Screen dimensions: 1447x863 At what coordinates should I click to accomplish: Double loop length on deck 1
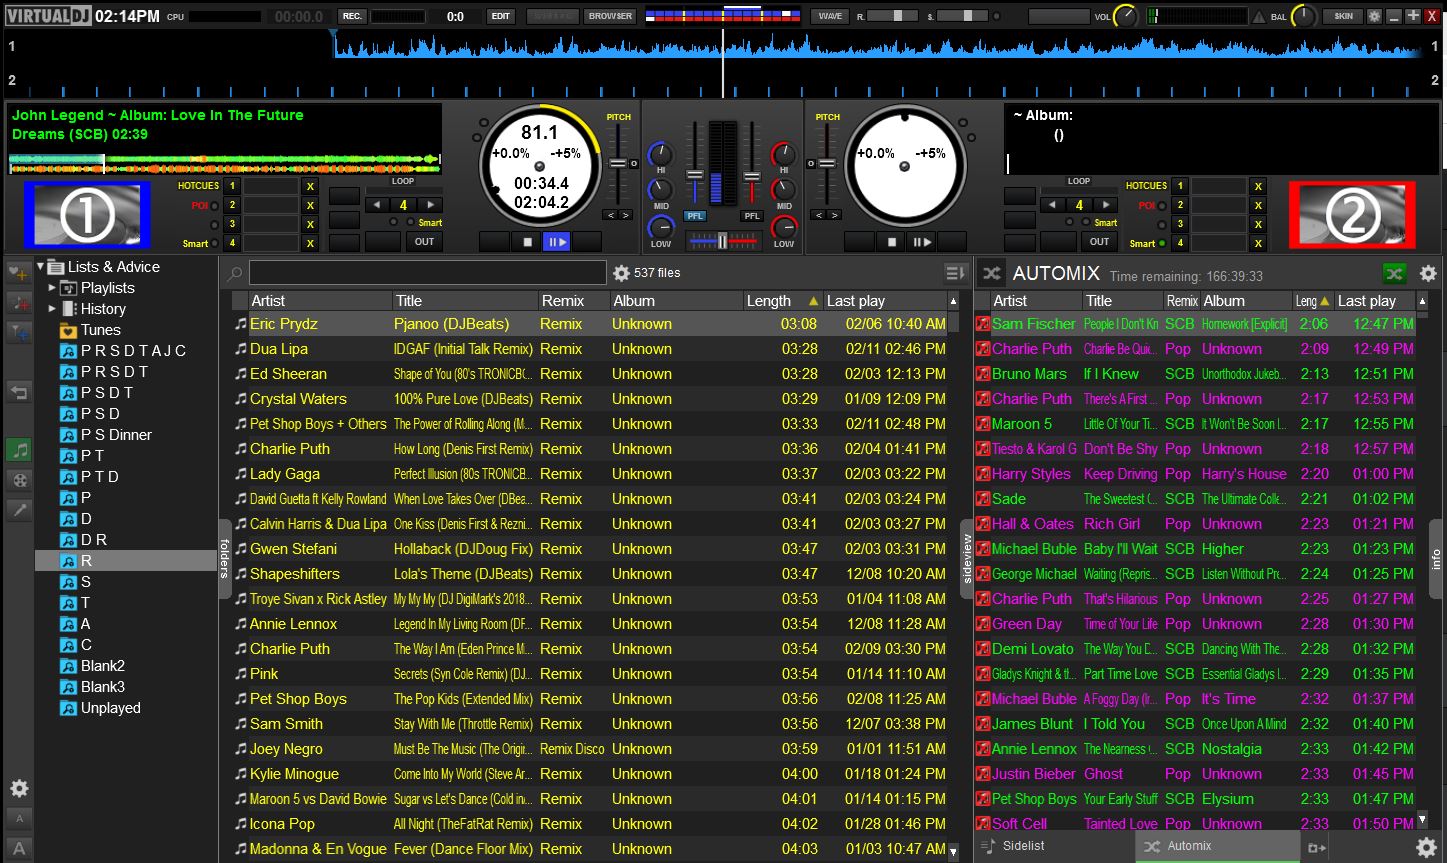point(430,205)
